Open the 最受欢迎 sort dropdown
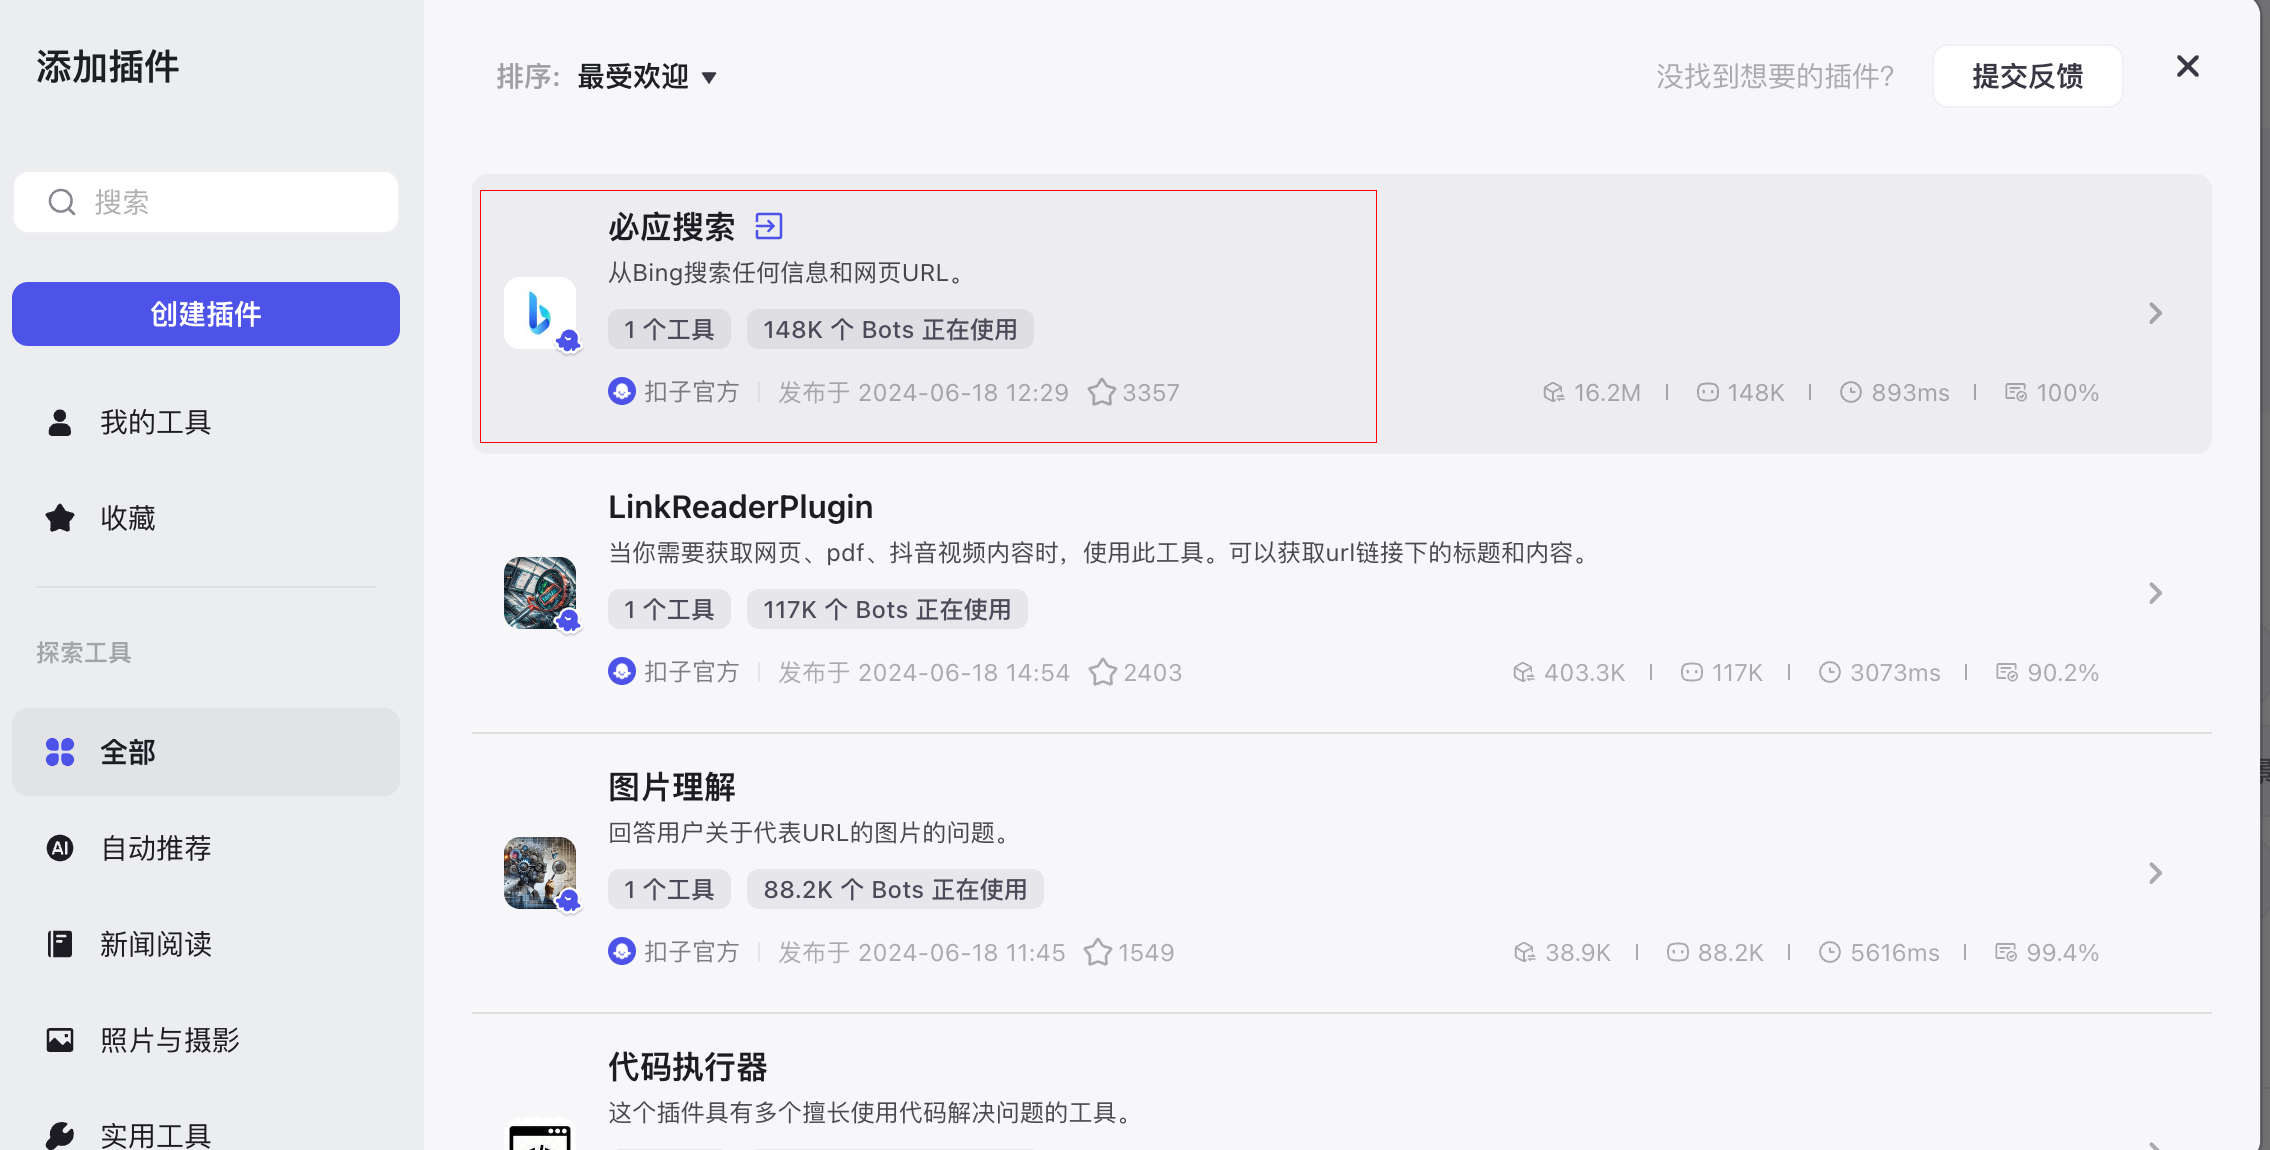Viewport: 2270px width, 1150px height. tap(647, 76)
